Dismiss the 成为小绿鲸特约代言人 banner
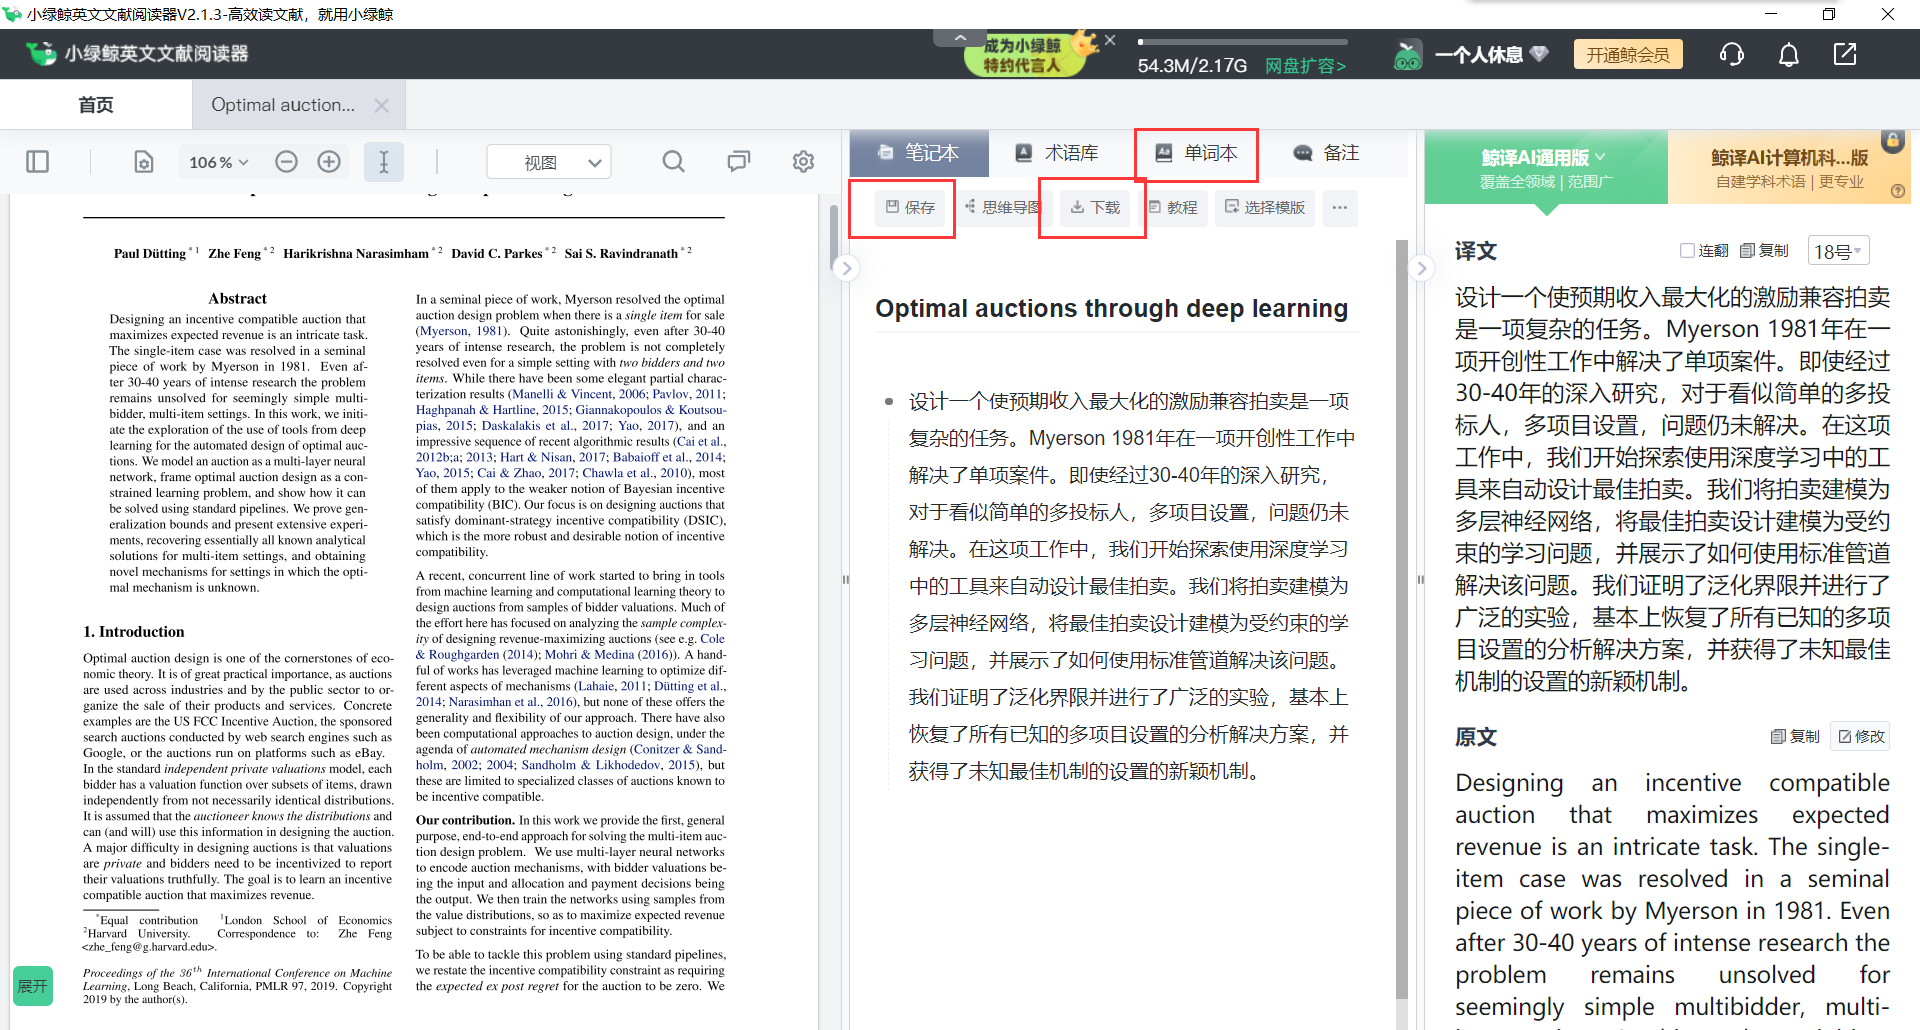 1110,40
